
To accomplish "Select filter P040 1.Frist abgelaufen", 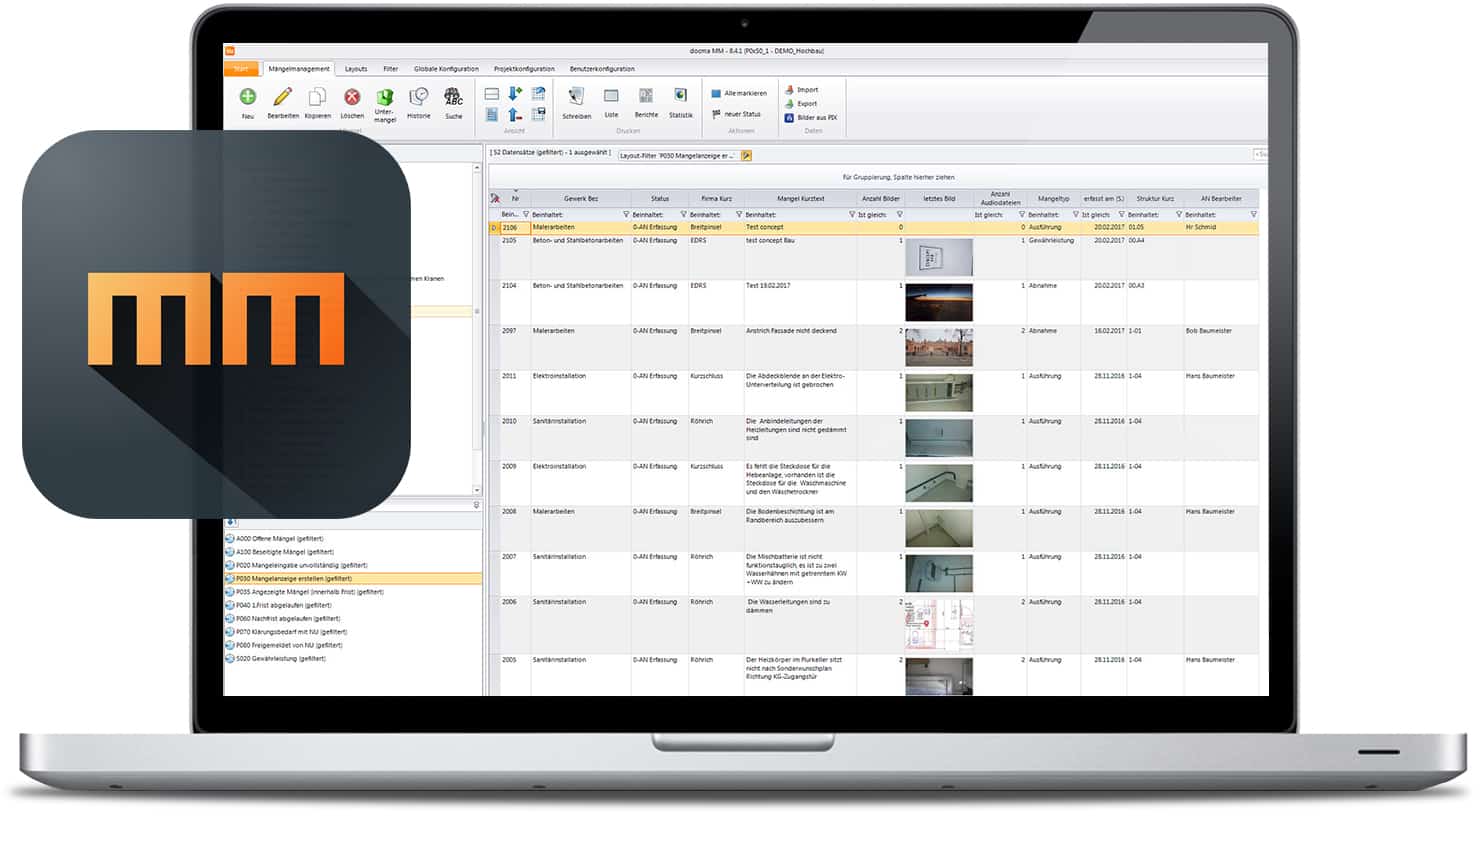I will pyautogui.click(x=283, y=605).
